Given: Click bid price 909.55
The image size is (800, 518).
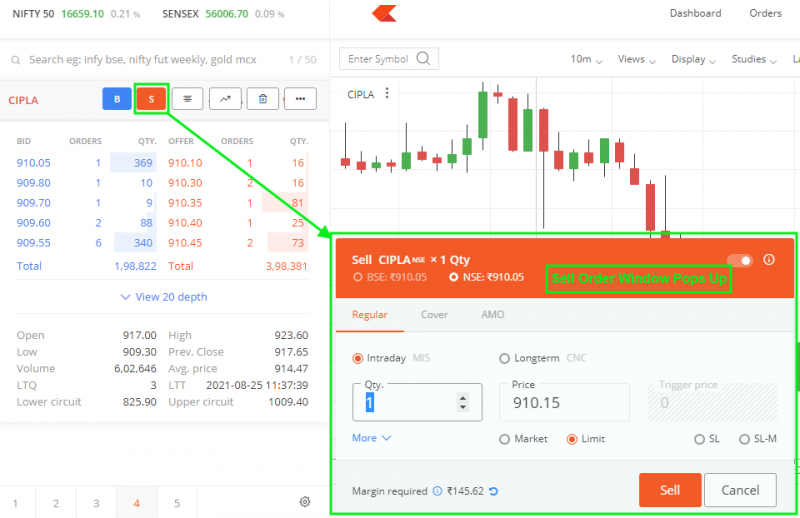Looking at the screenshot, I should pyautogui.click(x=34, y=243).
